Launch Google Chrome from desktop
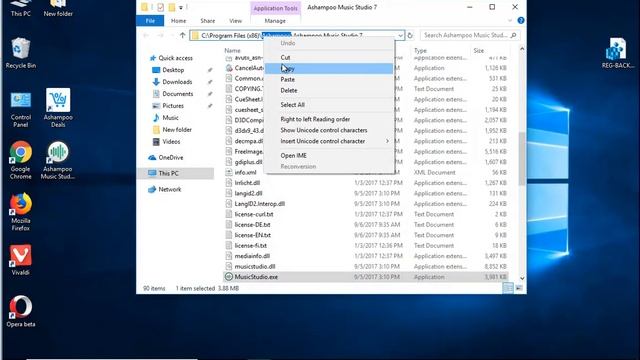This screenshot has width=640, height=360. [x=20, y=160]
